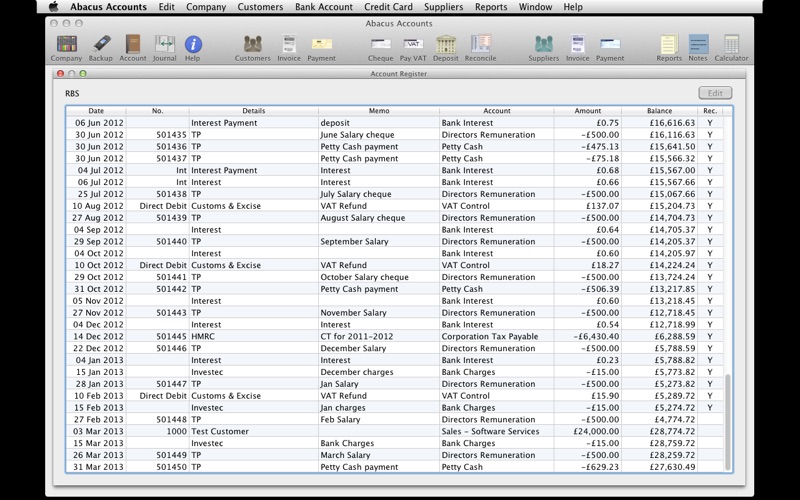This screenshot has height=500, width=800.
Task: Select the June Salary cheque memo cell
Action: (379, 135)
